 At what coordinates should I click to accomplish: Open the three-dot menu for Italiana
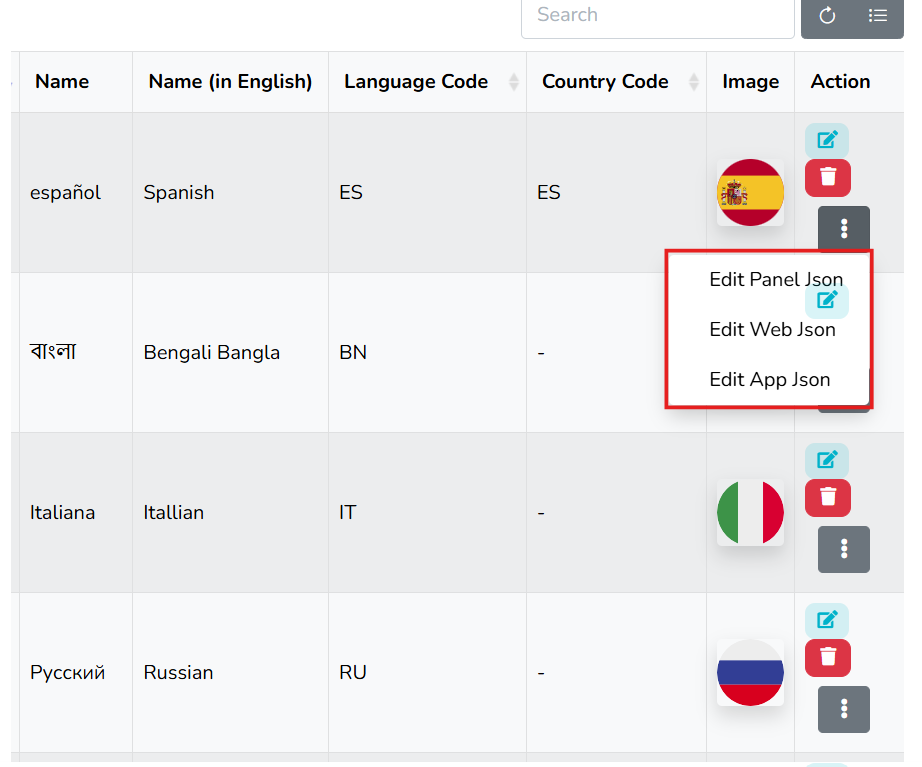click(x=843, y=549)
